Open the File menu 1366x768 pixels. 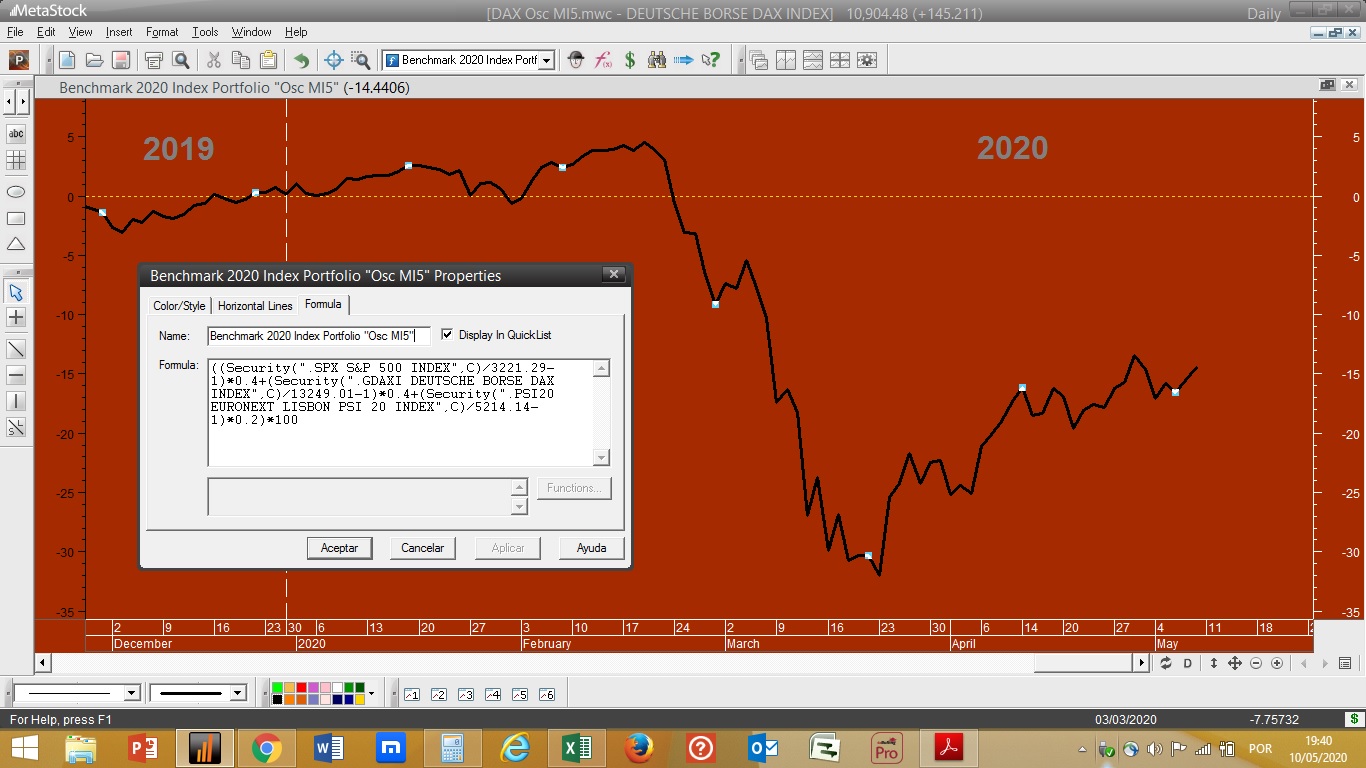point(15,32)
